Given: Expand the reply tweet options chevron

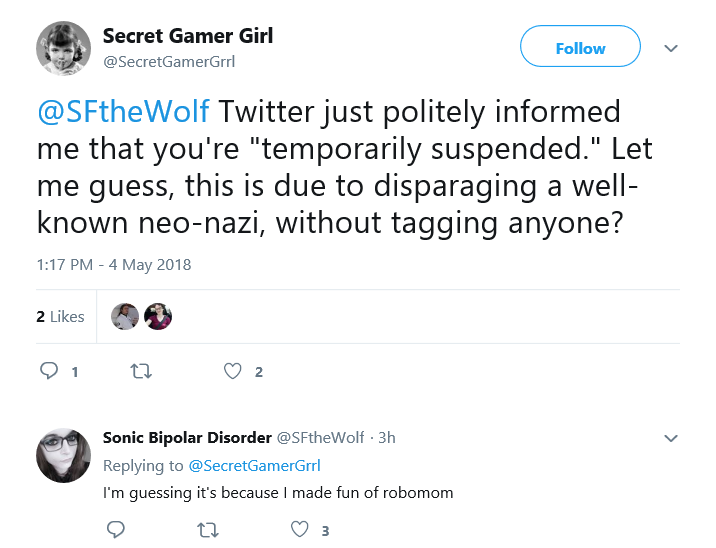Looking at the screenshot, I should click(670, 438).
